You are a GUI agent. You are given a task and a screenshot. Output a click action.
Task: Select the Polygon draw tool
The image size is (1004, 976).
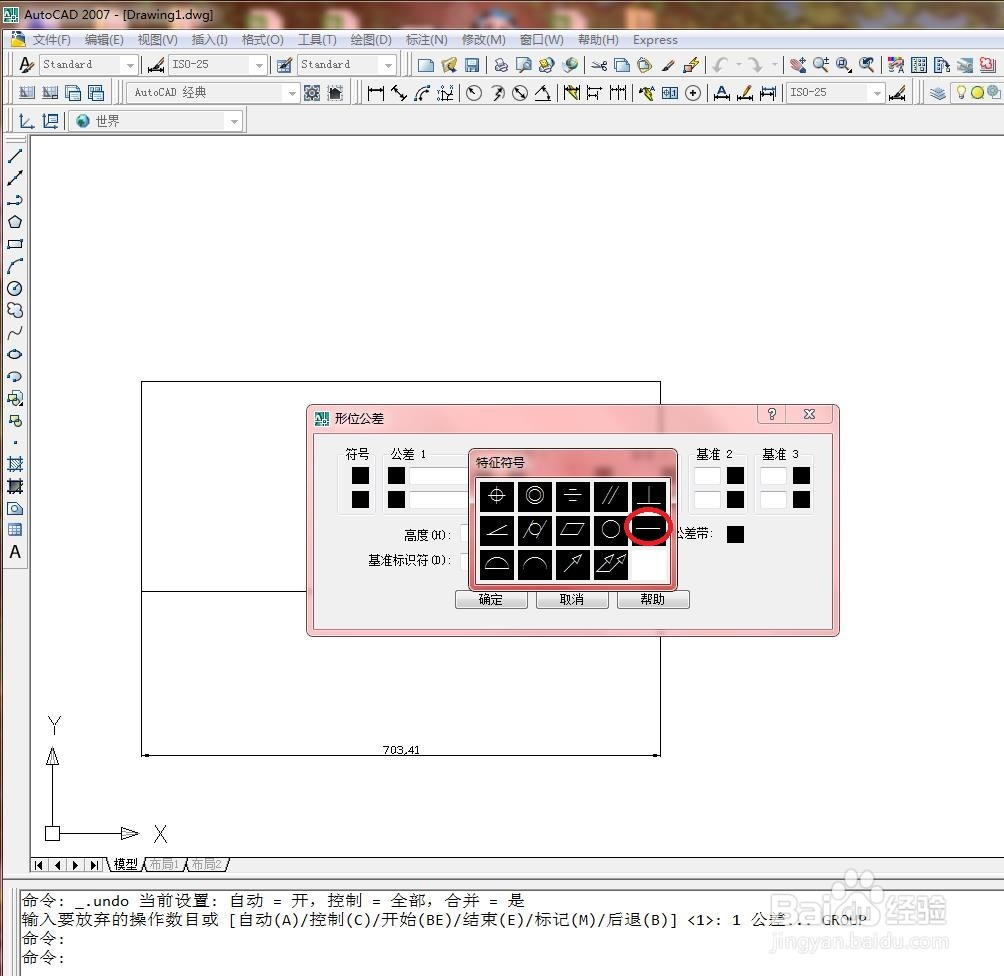(x=15, y=222)
